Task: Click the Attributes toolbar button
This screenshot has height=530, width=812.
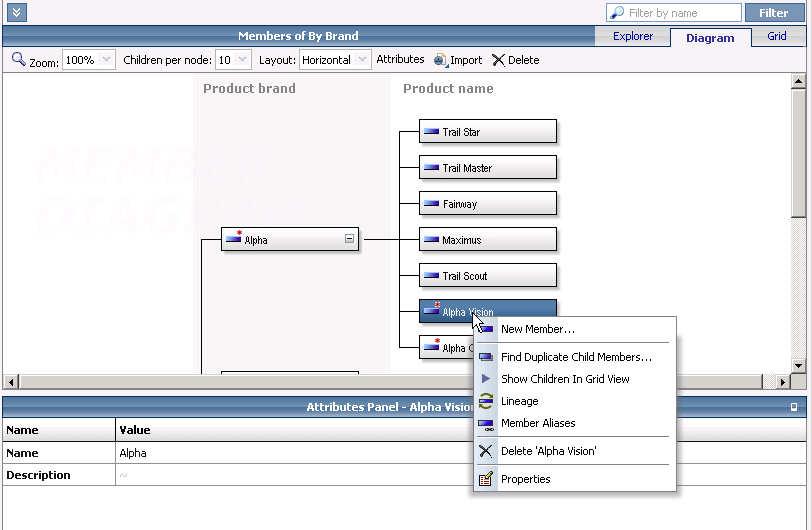Action: click(400, 59)
